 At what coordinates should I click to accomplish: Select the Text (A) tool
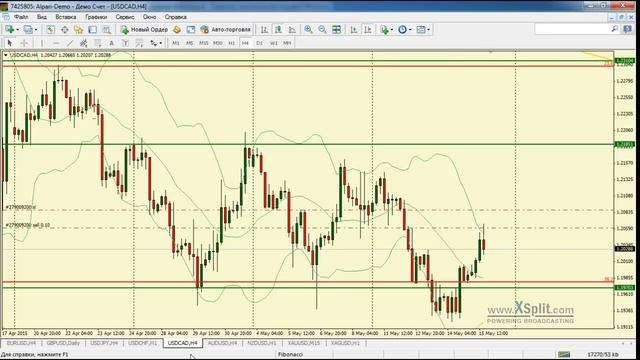click(111, 43)
